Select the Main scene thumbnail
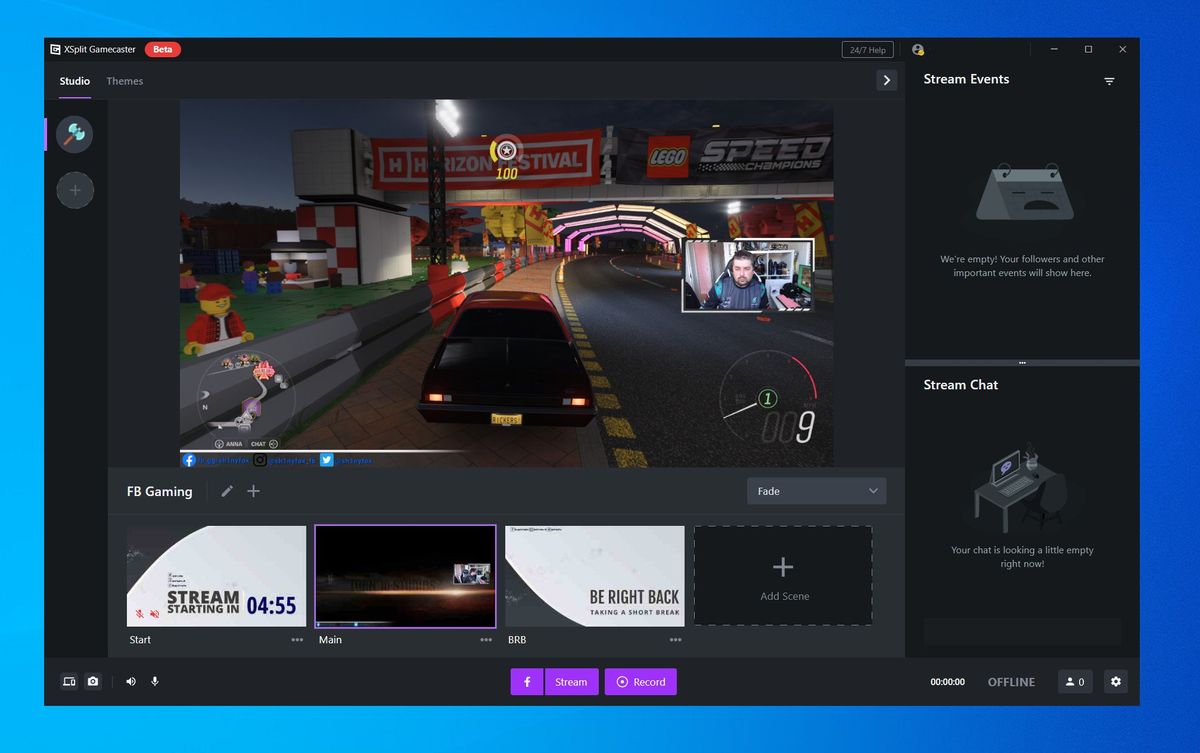Screen dimensions: 1200x753 [405, 576]
